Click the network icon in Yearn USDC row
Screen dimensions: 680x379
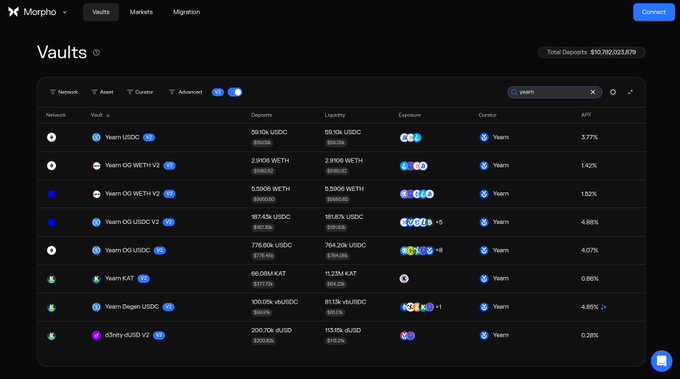pyautogui.click(x=51, y=137)
